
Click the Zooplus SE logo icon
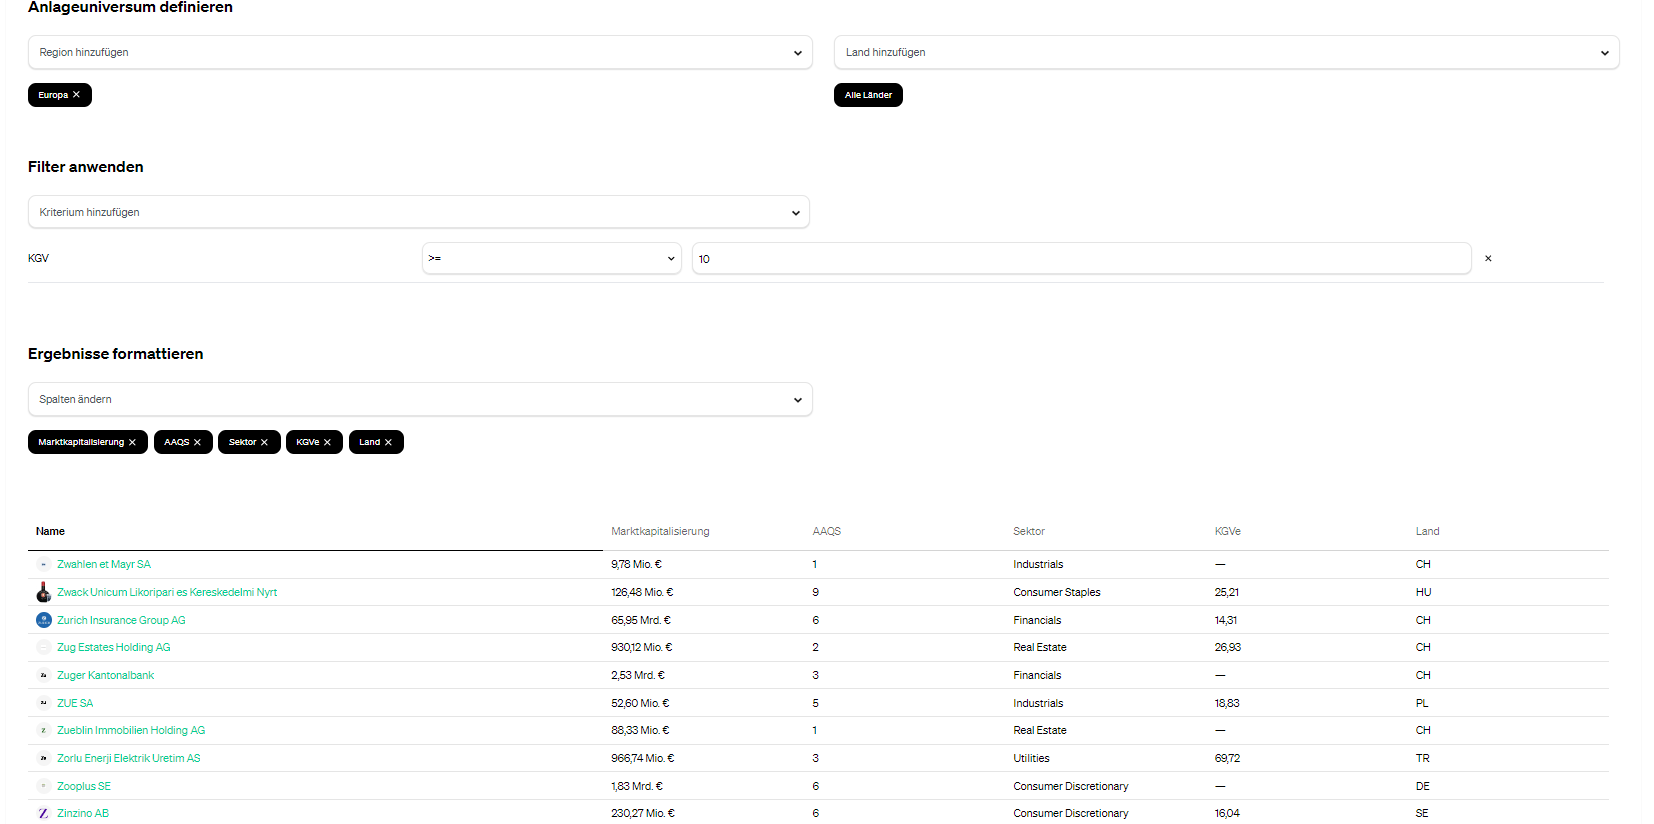coord(44,786)
